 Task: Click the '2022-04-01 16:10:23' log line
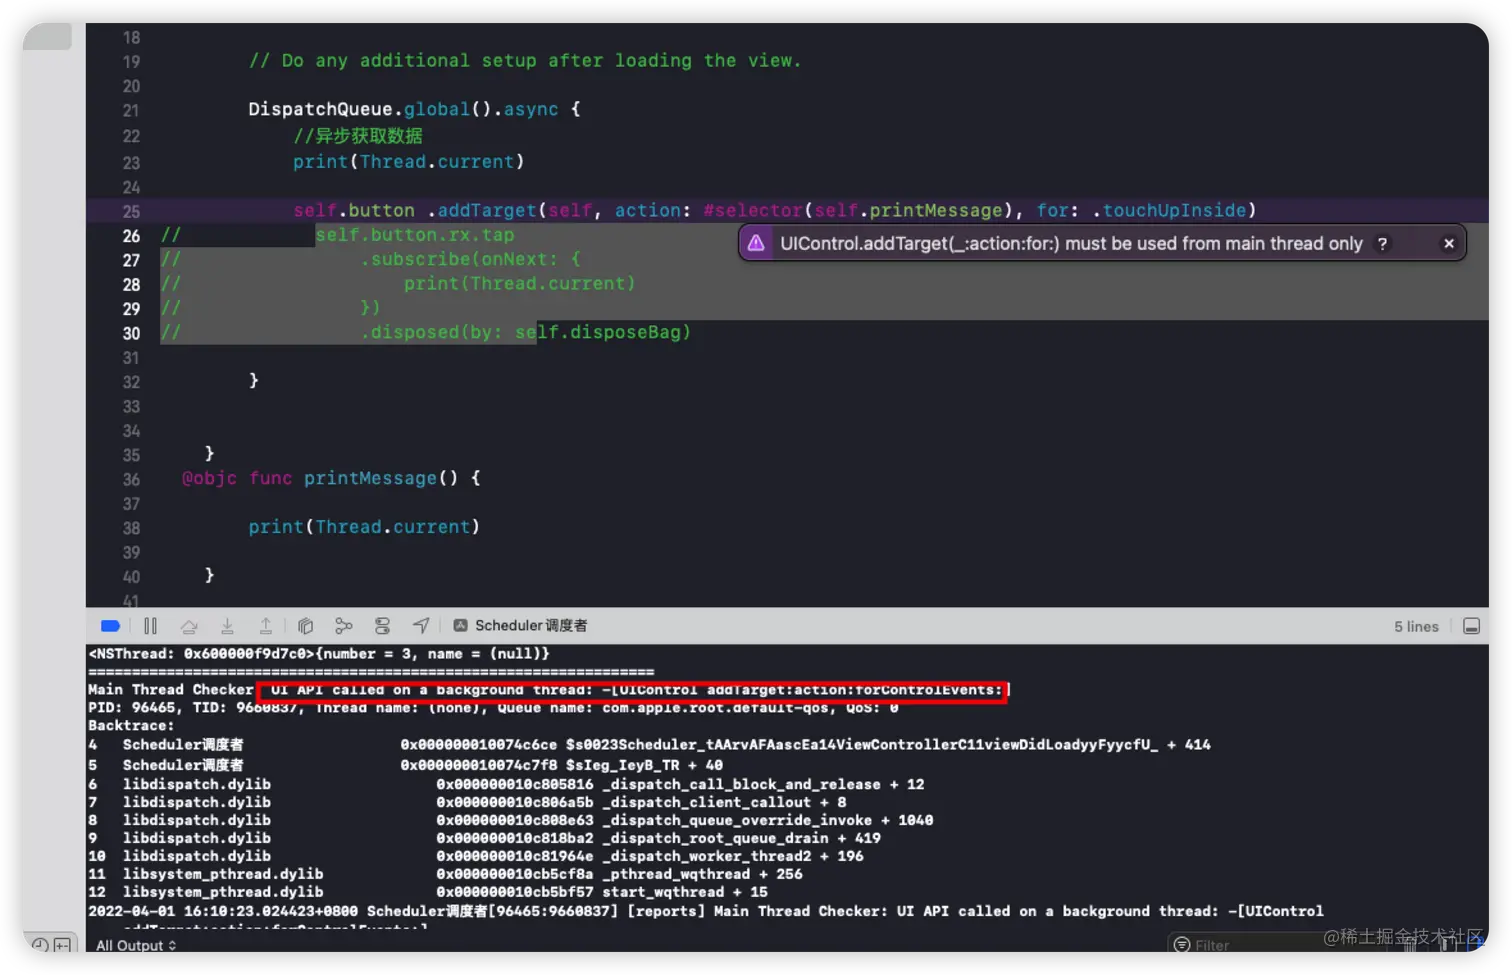pyautogui.click(x=705, y=911)
